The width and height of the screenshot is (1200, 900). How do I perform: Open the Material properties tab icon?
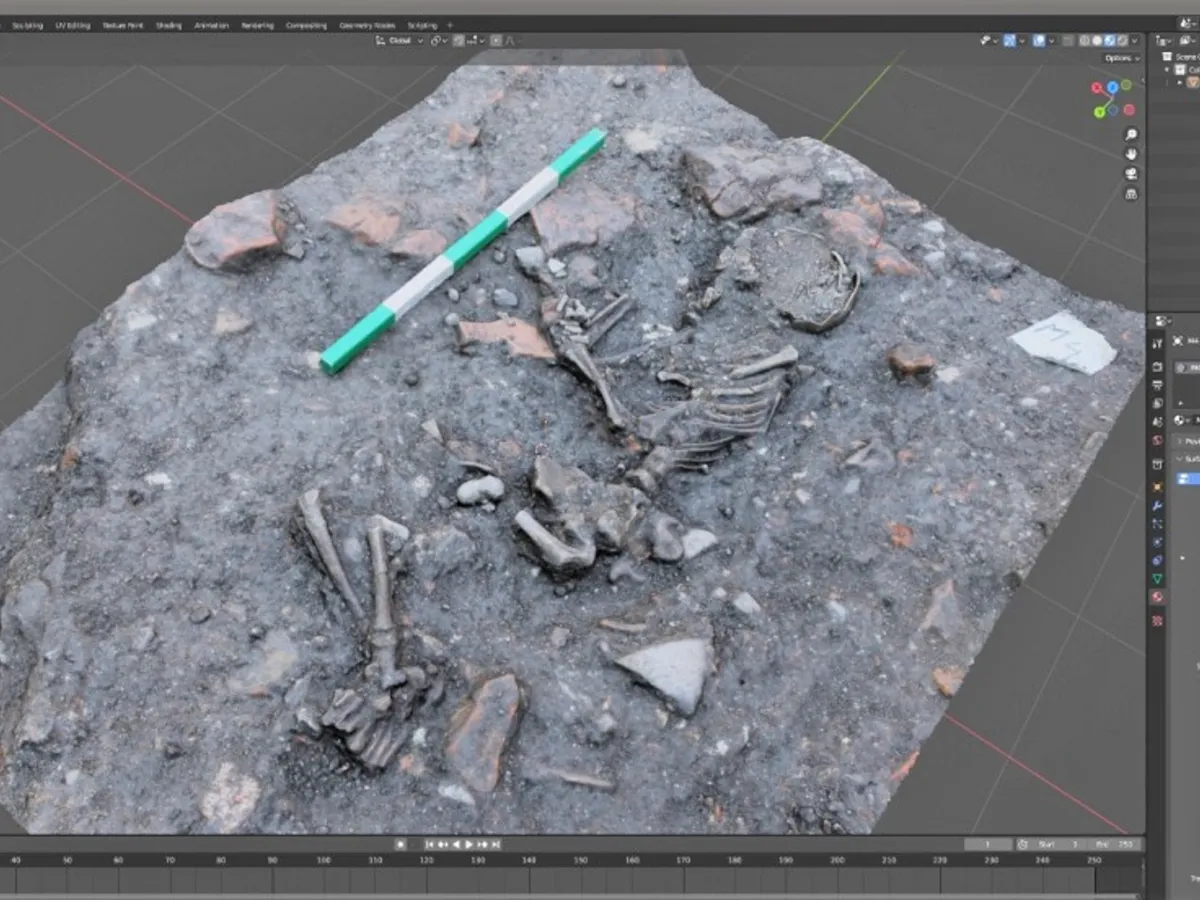click(x=1157, y=597)
